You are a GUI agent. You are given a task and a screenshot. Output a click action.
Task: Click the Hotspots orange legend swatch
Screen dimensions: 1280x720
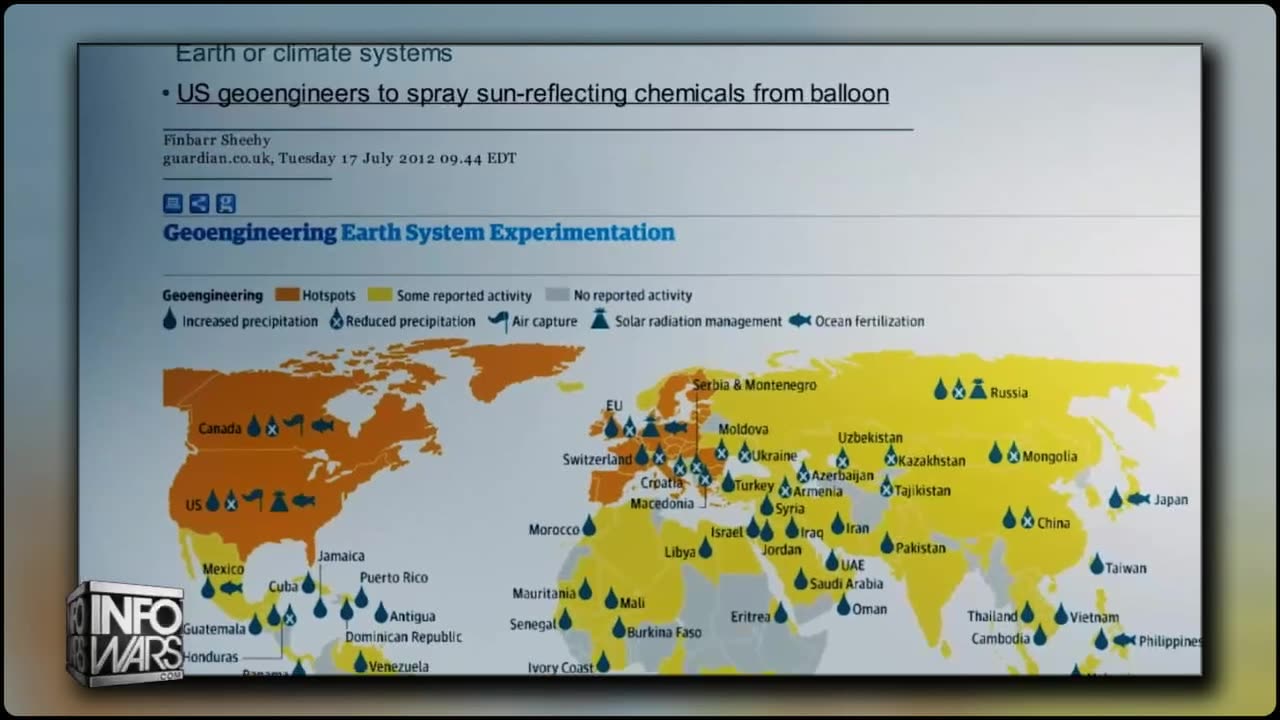pyautogui.click(x=288, y=295)
